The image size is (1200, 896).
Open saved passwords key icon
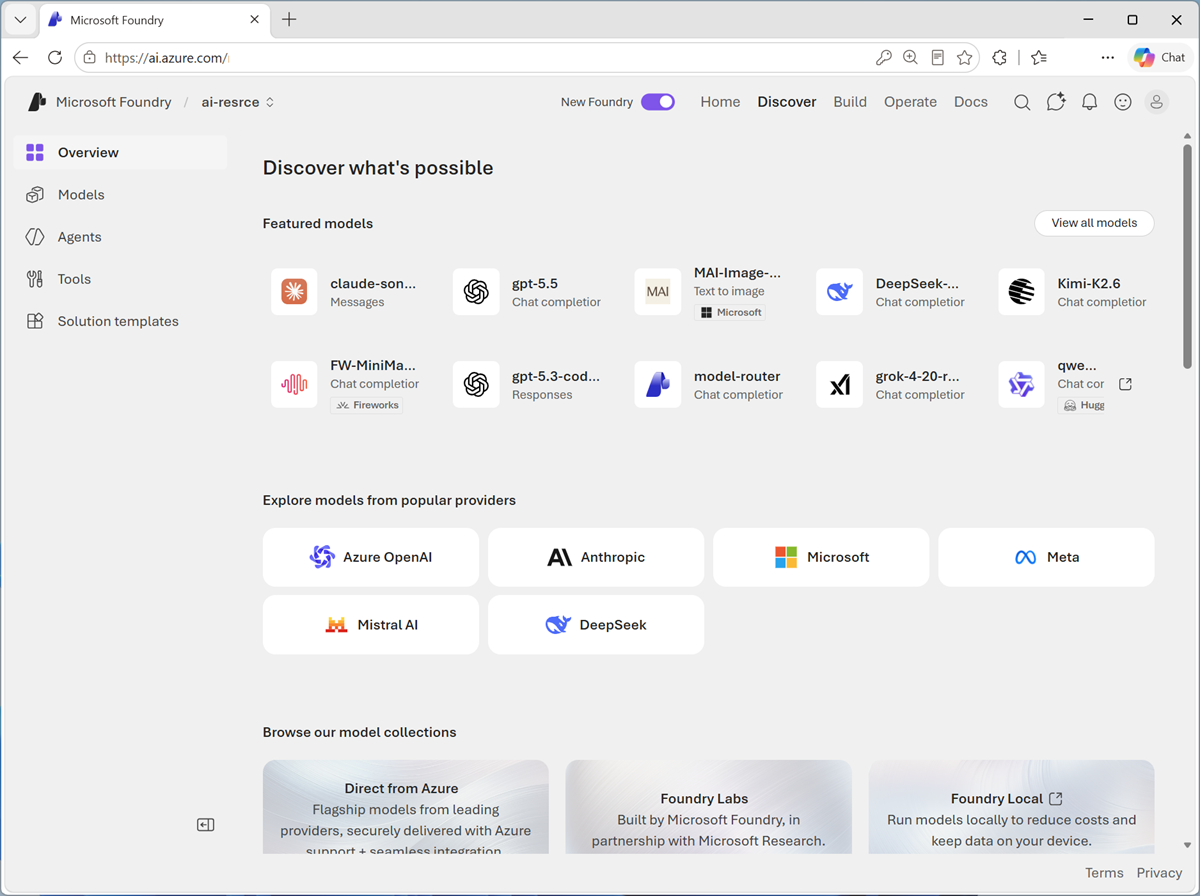pyautogui.click(x=883, y=58)
